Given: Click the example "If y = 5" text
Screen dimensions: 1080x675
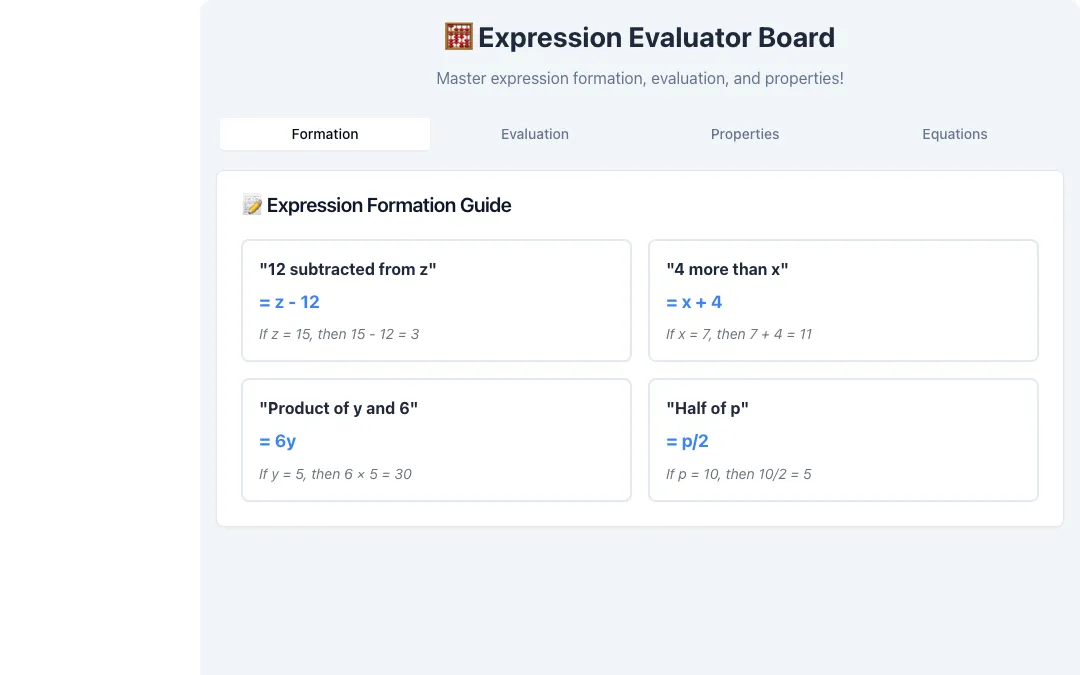Looking at the screenshot, I should [335, 475].
